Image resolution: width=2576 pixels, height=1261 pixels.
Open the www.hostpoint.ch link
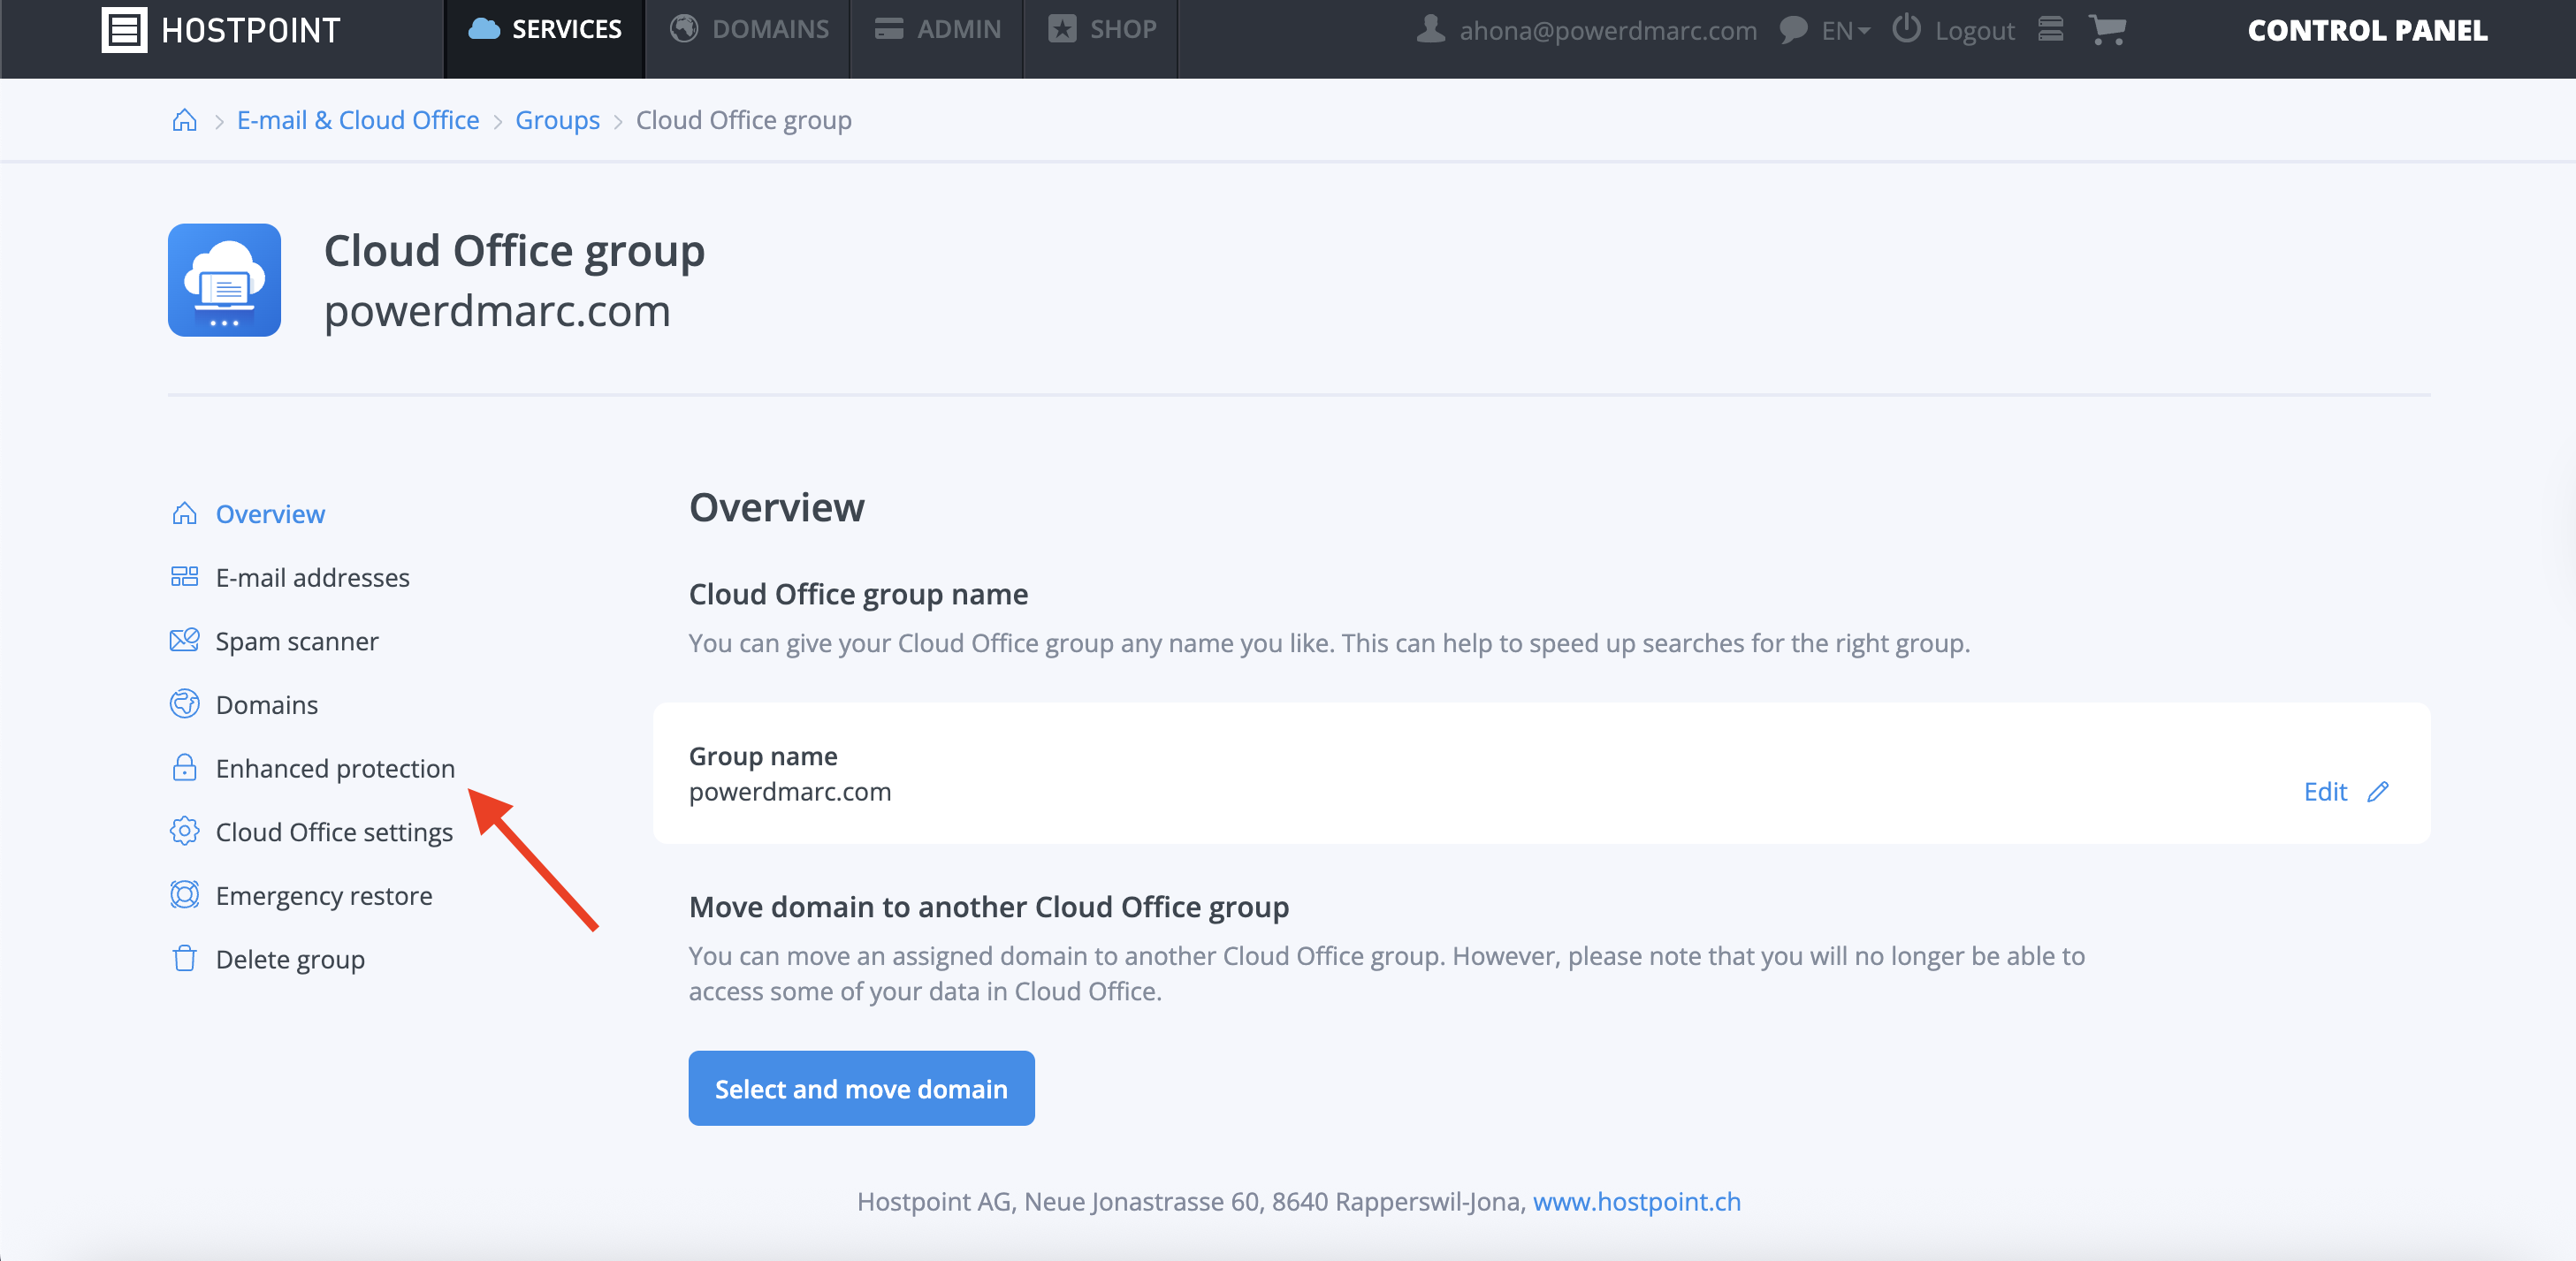[x=1636, y=1201]
